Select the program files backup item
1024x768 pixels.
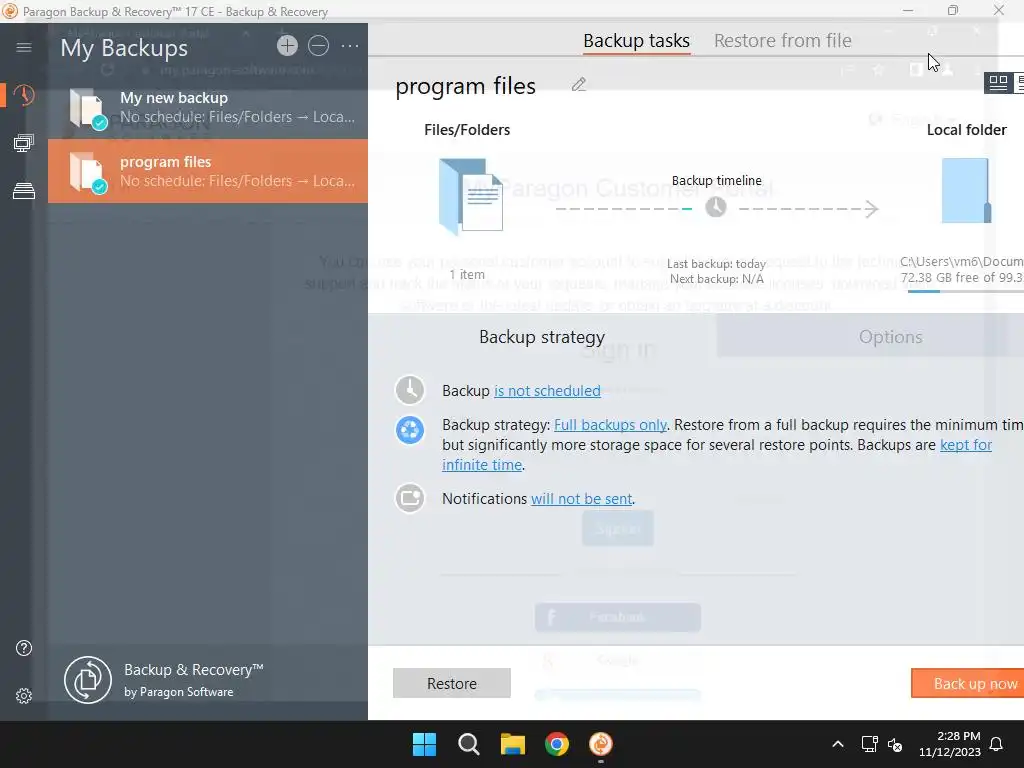(x=208, y=171)
